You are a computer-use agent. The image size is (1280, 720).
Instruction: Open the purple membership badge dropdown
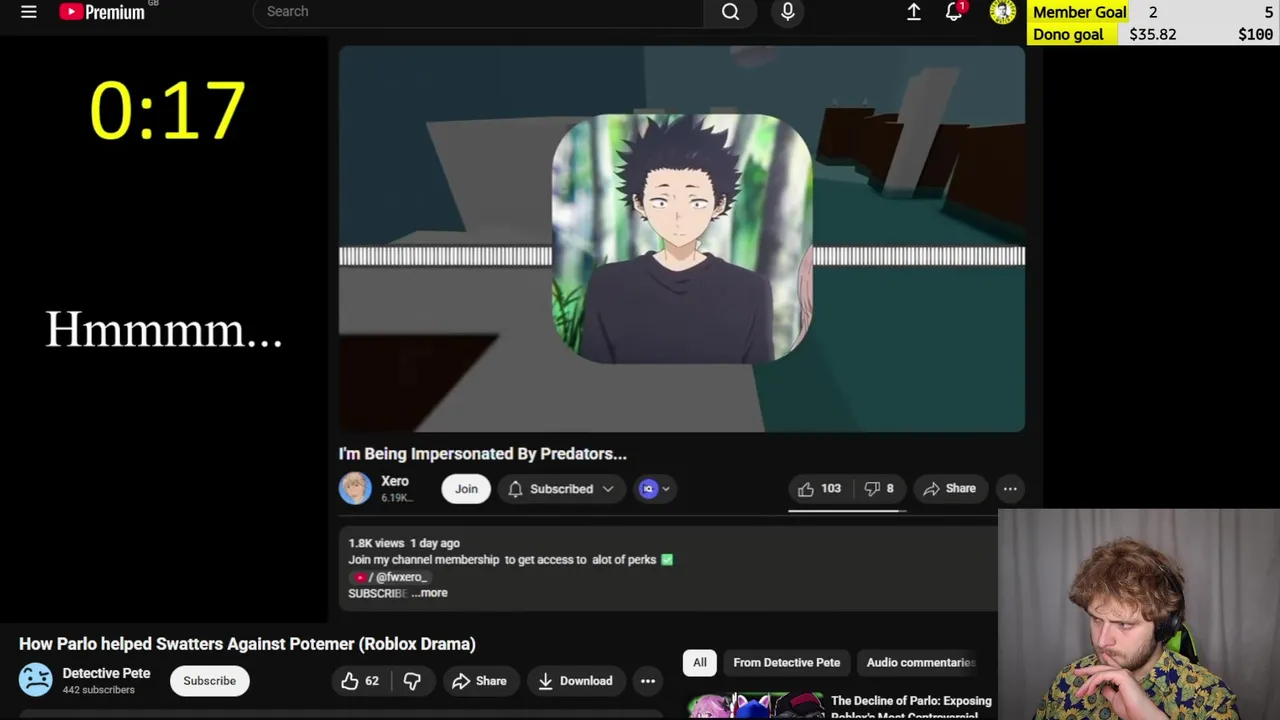click(655, 489)
